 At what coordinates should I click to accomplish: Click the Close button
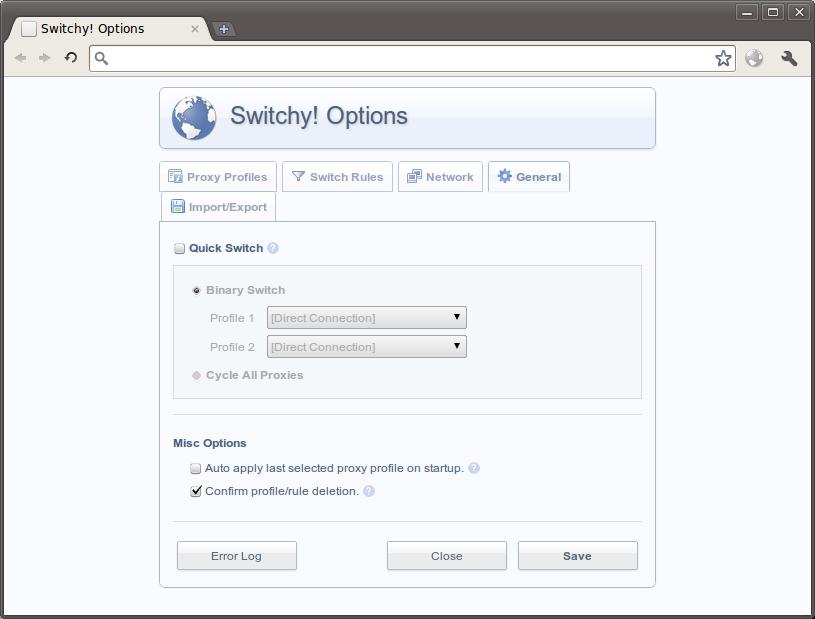click(x=446, y=556)
